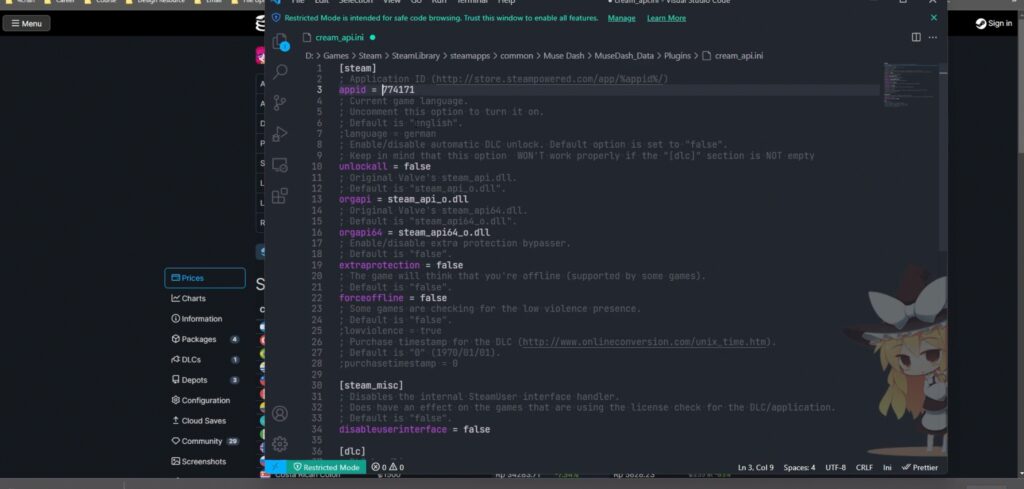The width and height of the screenshot is (1024, 489).
Task: Select DLCs in the SteamDB sidebar
Action: point(205,360)
